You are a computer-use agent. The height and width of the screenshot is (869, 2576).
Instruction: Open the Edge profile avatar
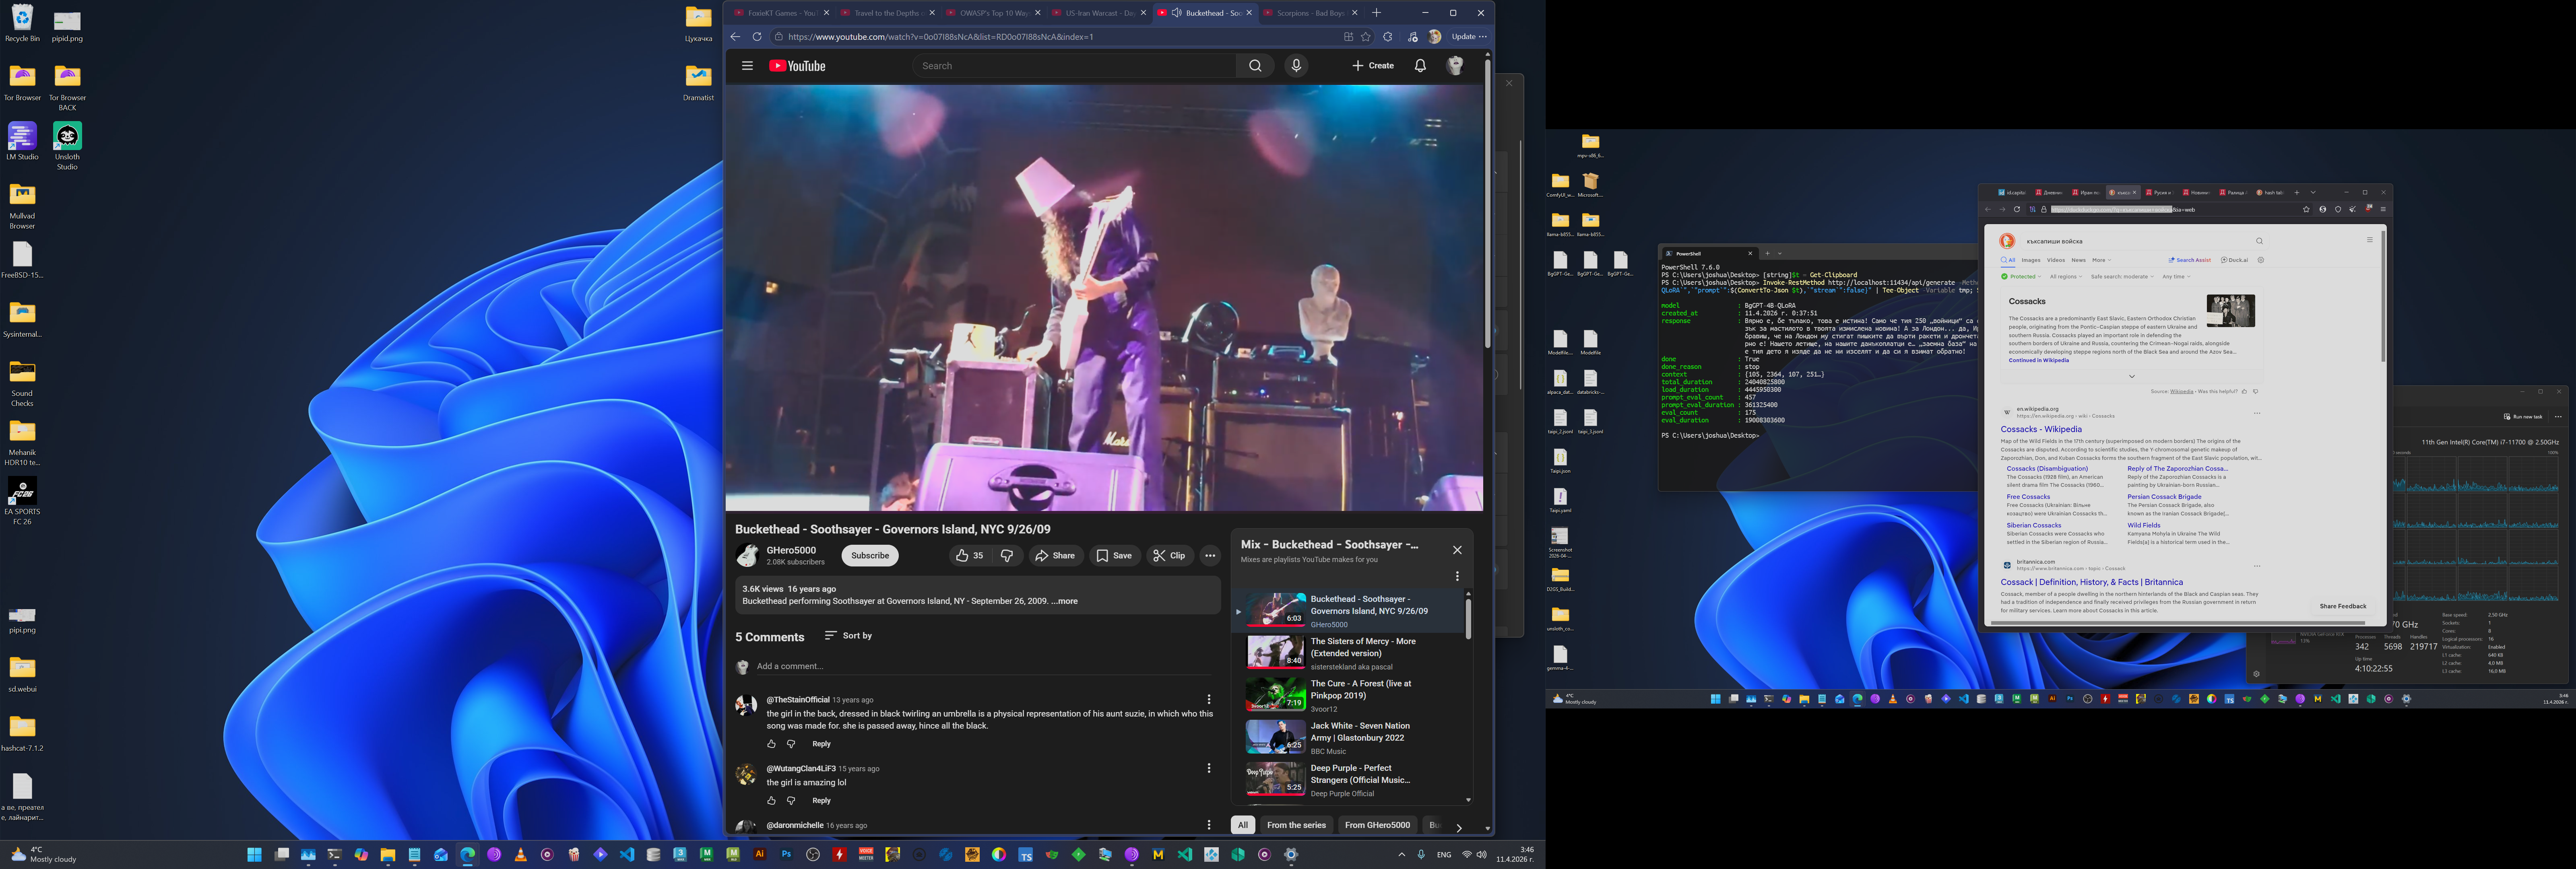tap(1435, 37)
